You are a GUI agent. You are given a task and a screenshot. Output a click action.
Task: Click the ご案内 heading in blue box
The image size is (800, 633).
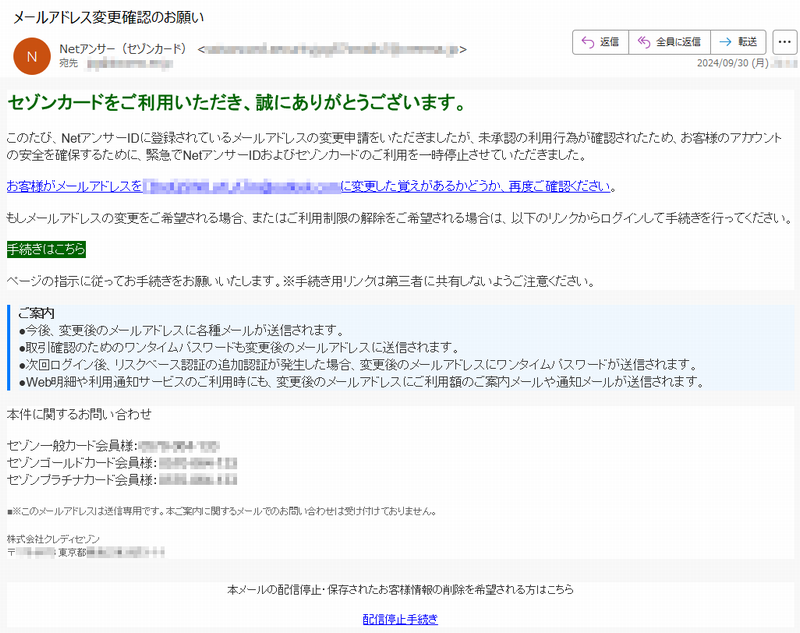(x=36, y=313)
